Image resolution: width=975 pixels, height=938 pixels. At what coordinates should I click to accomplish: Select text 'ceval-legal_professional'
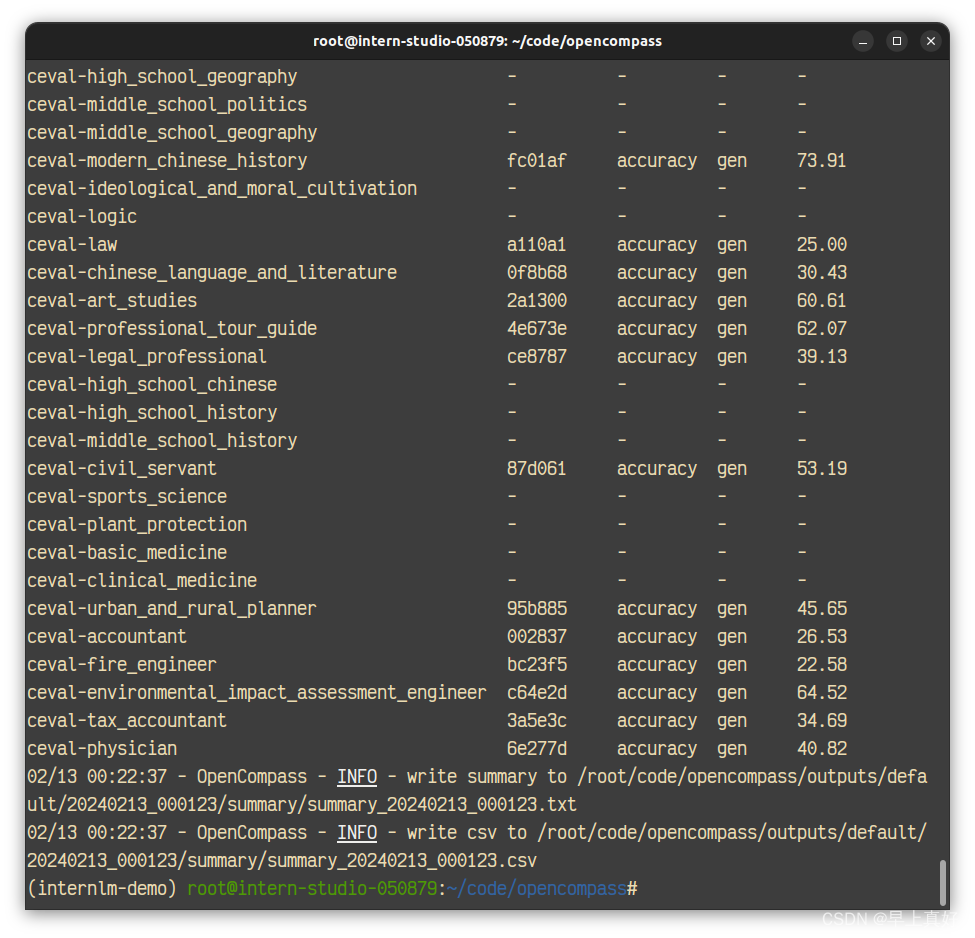coord(147,356)
